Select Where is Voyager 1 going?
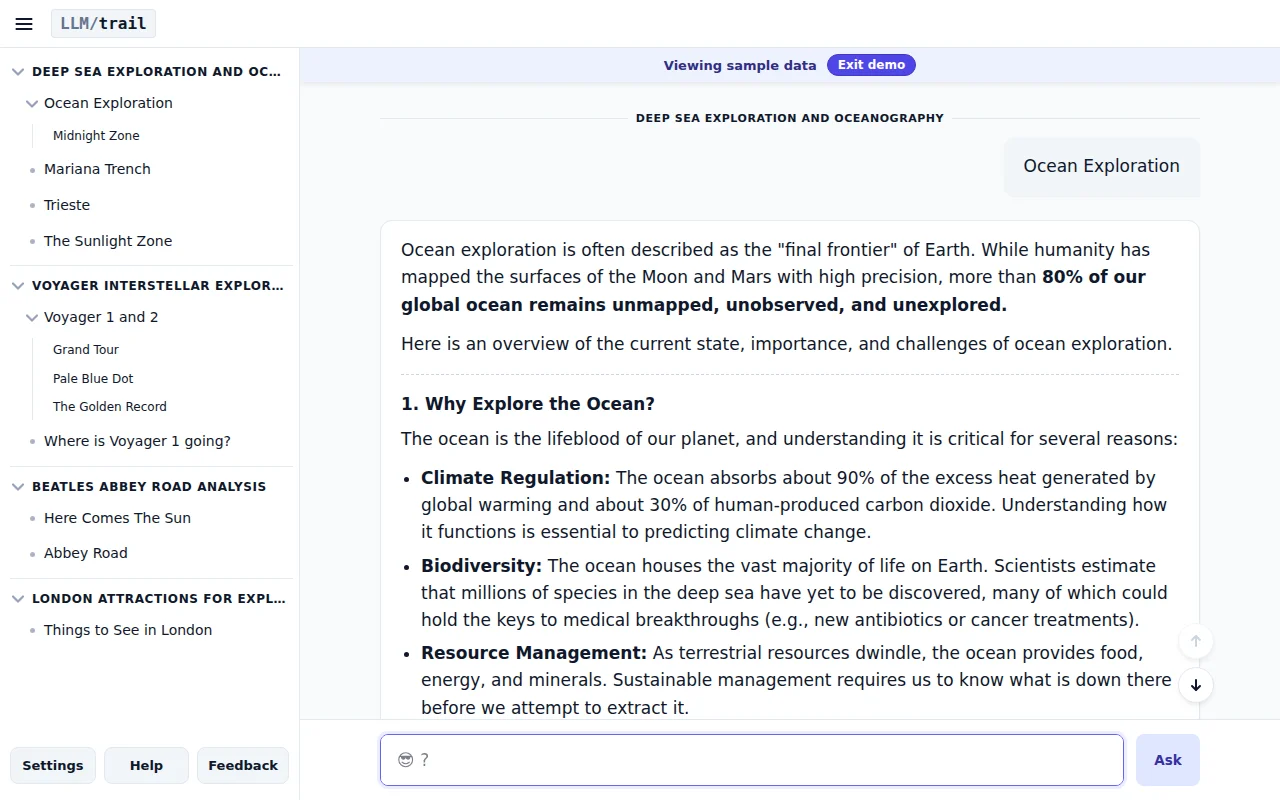Image resolution: width=1280 pixels, height=800 pixels. [x=137, y=441]
